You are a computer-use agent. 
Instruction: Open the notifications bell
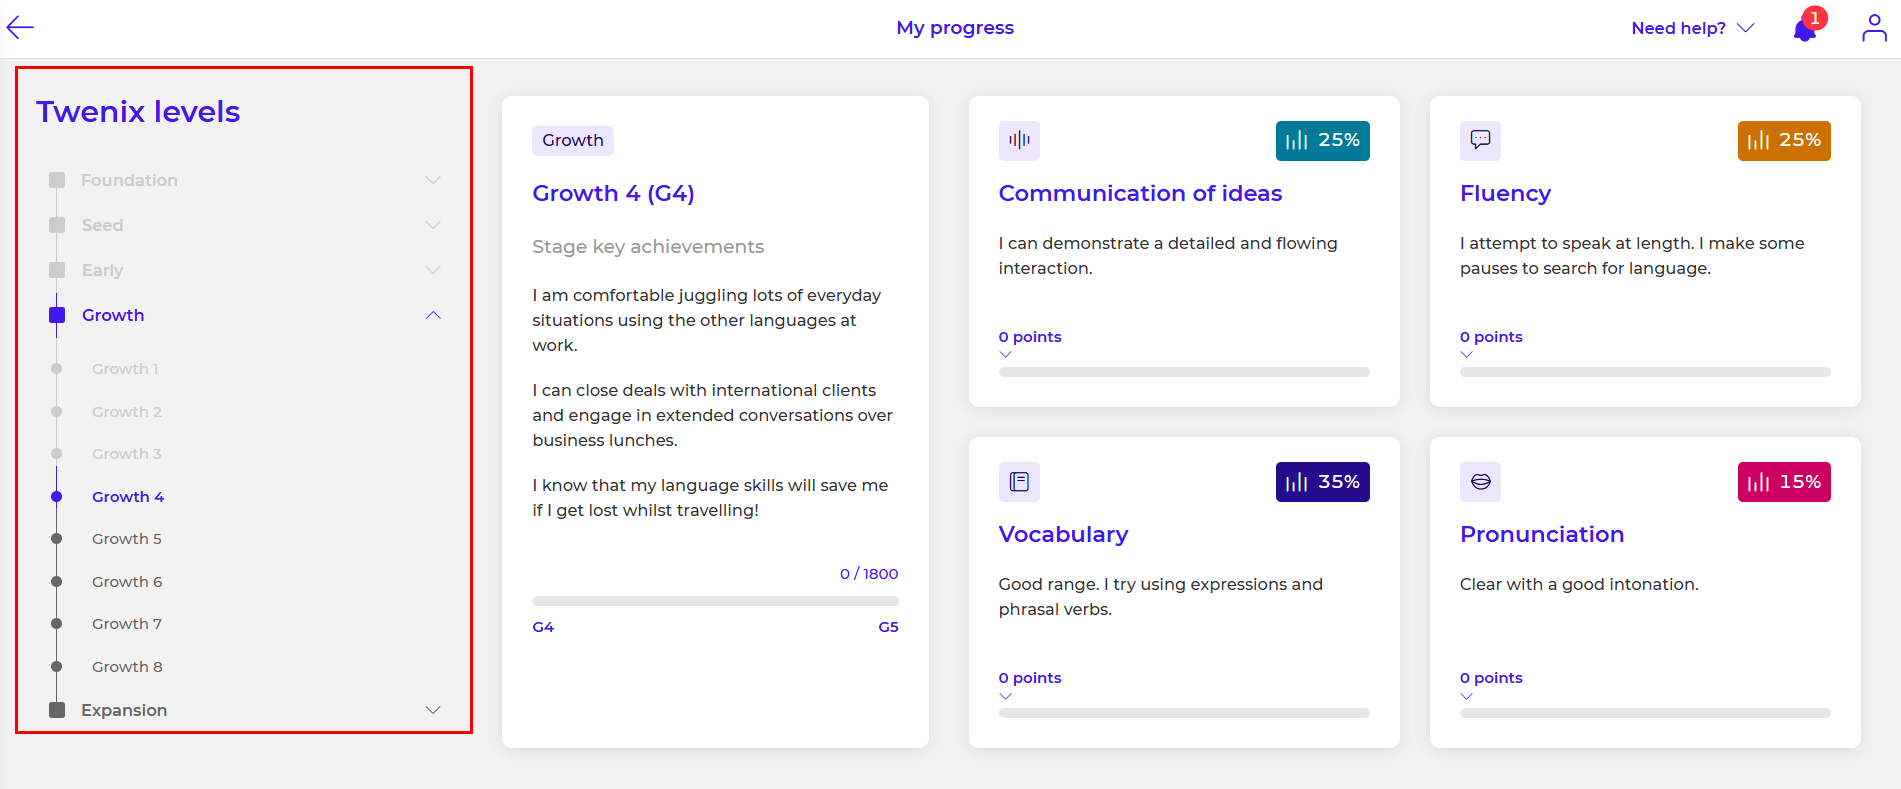coord(1805,30)
